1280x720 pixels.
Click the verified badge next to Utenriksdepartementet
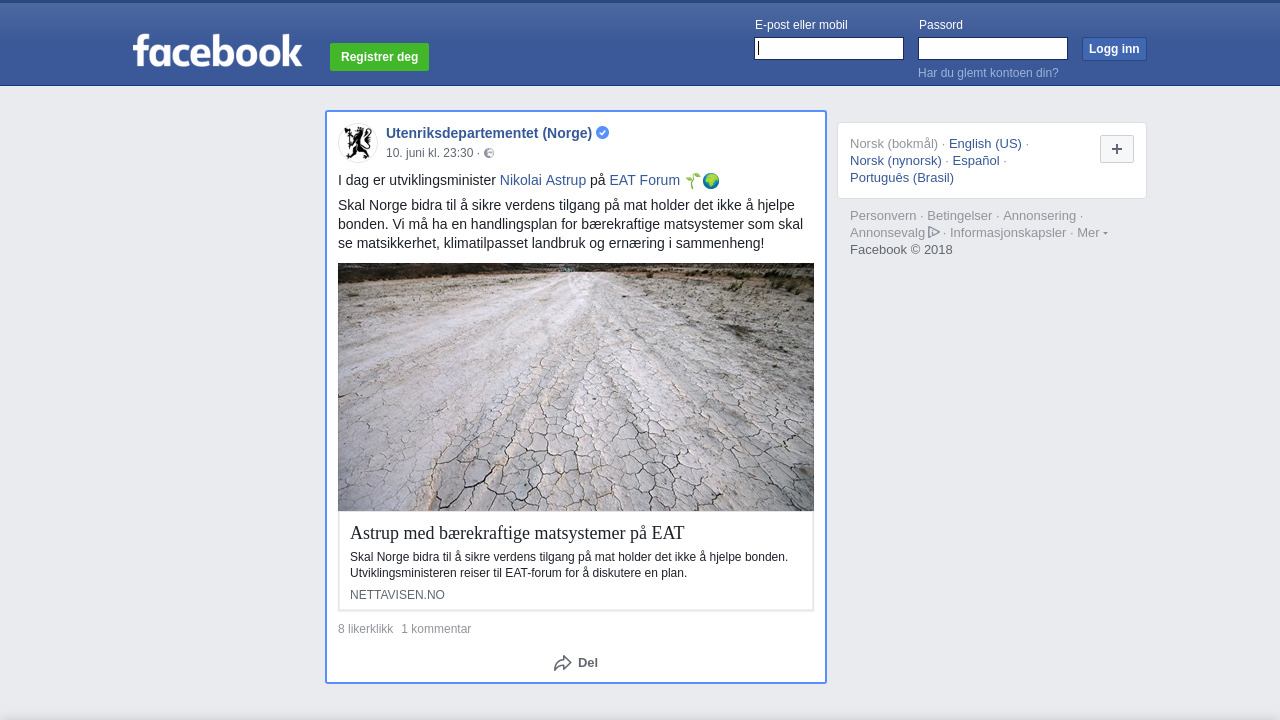[603, 133]
